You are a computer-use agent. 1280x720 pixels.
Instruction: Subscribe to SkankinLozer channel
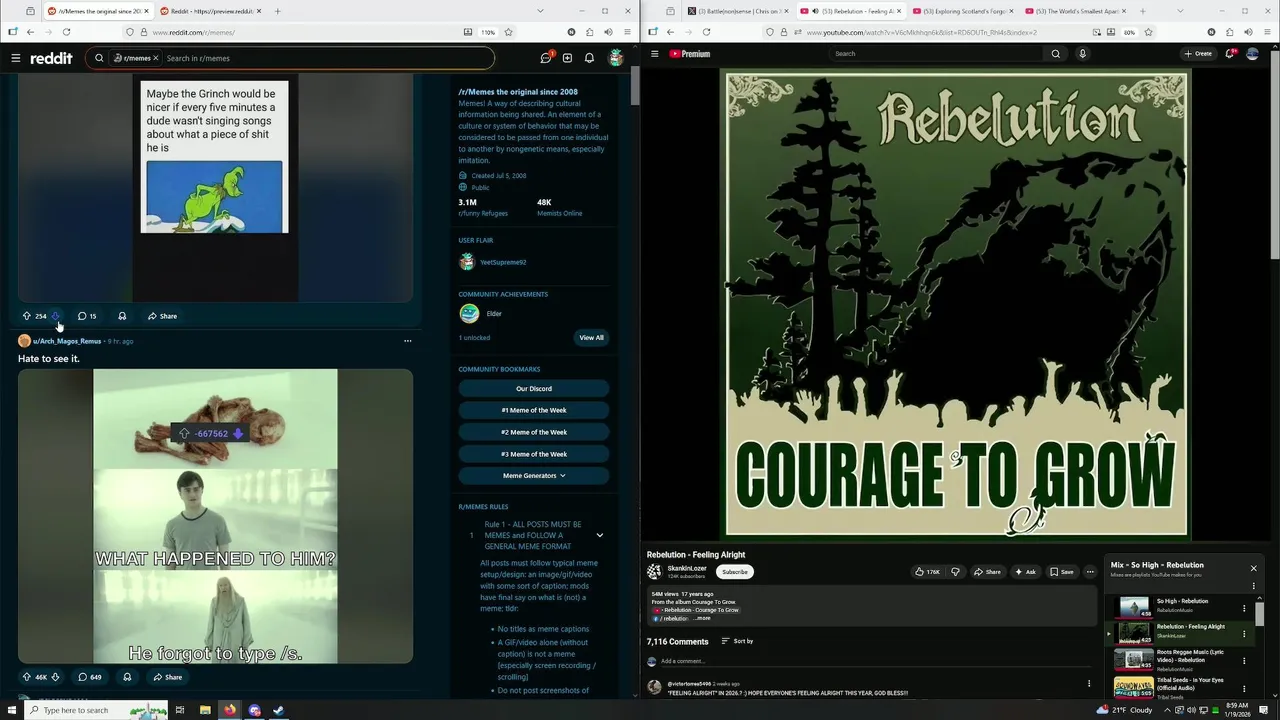[x=735, y=572]
